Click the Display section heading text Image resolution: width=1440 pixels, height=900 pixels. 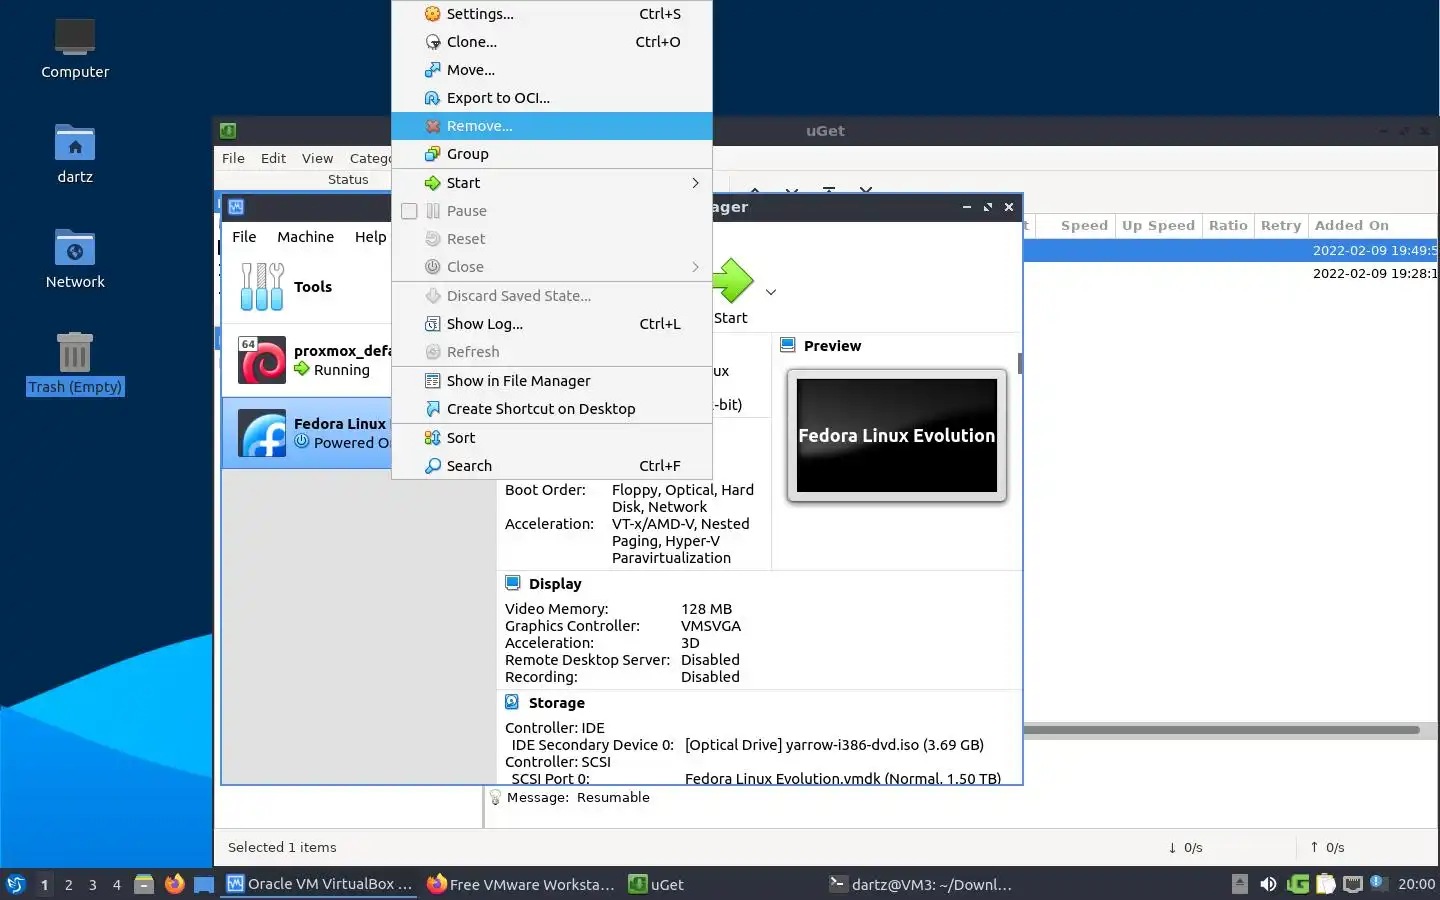[555, 584]
